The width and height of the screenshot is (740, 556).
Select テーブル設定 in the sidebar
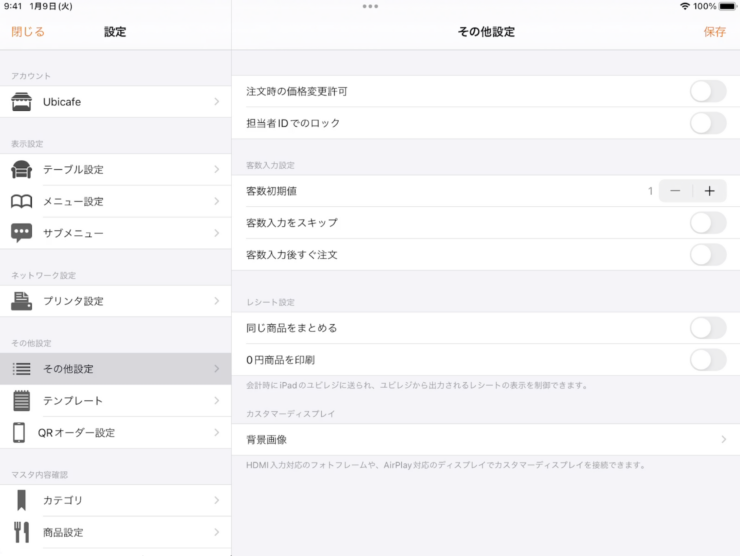pos(116,169)
